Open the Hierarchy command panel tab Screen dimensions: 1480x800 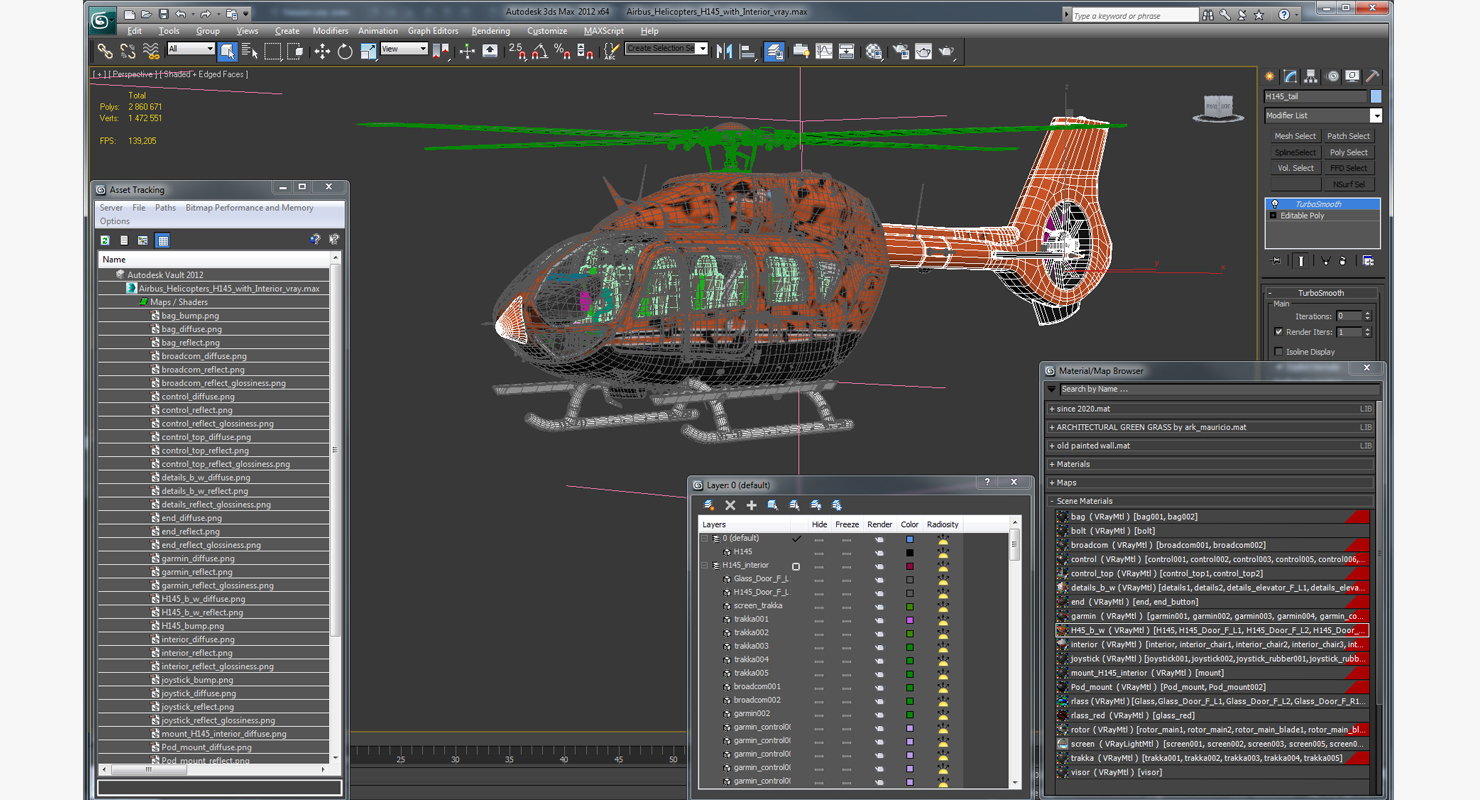coord(1311,76)
